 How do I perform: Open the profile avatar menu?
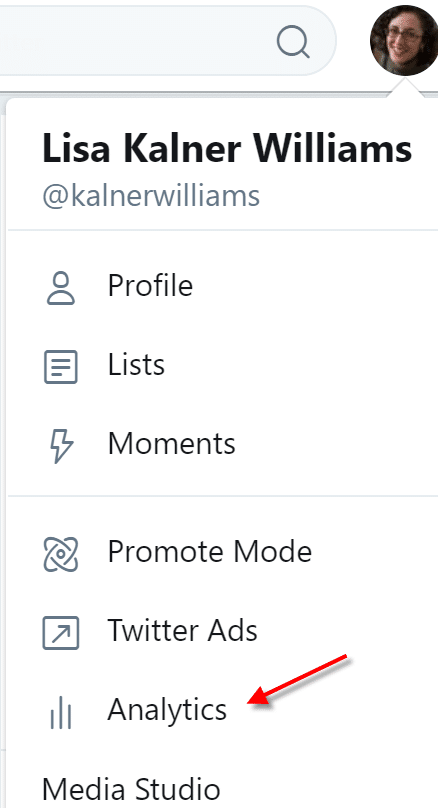point(404,40)
